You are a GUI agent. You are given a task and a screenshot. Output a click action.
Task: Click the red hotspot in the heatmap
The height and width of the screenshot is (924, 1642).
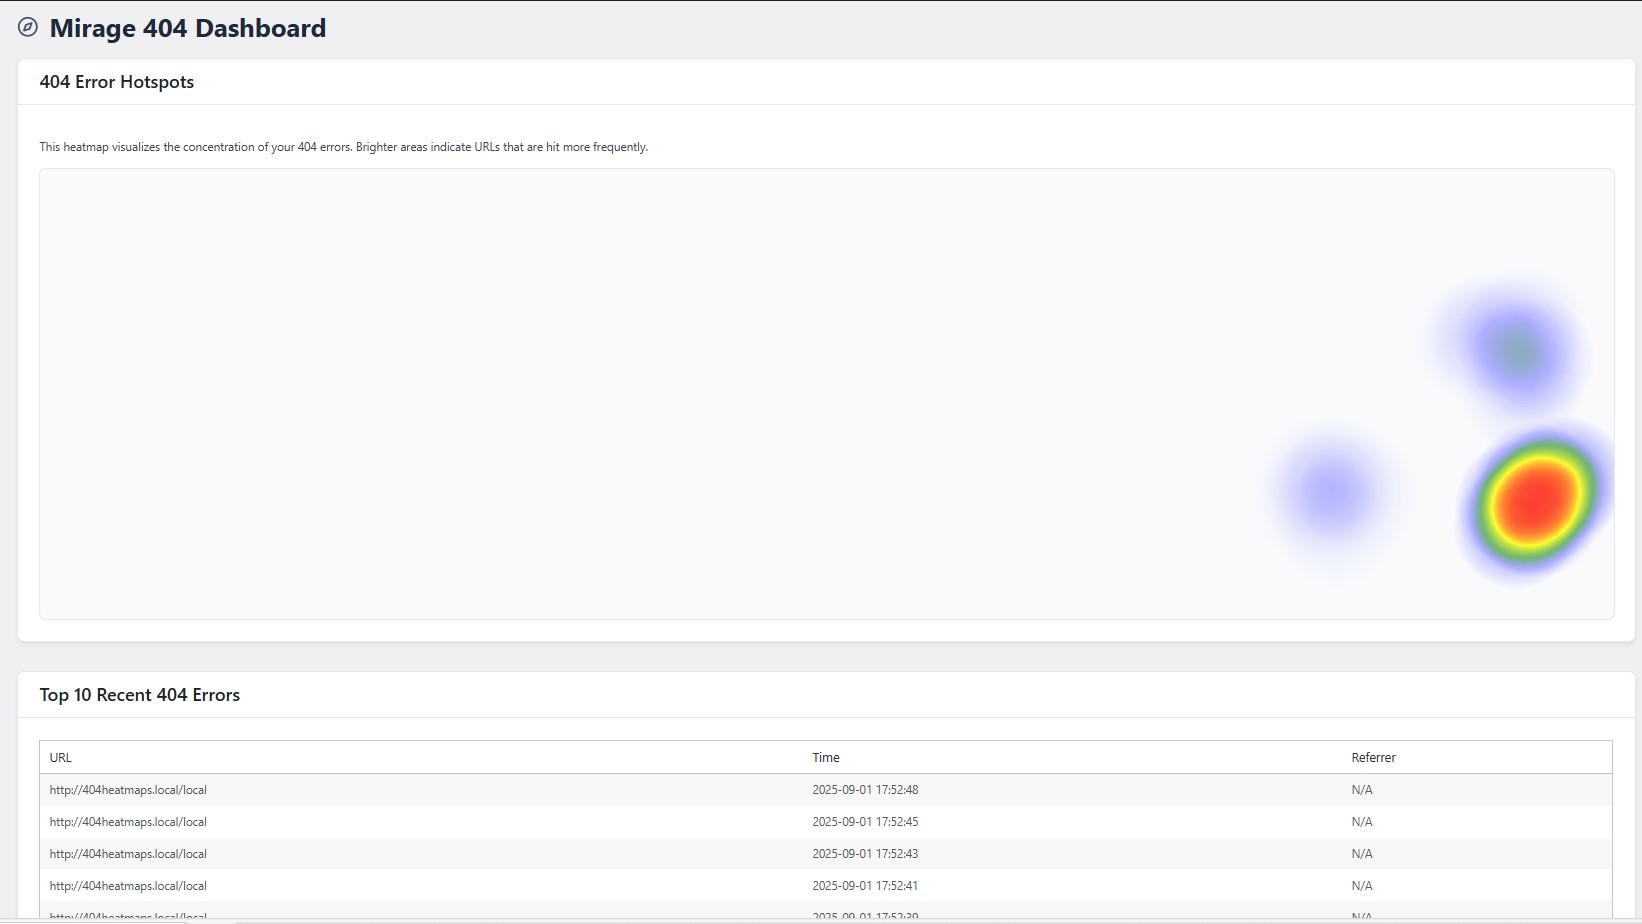coord(1535,498)
